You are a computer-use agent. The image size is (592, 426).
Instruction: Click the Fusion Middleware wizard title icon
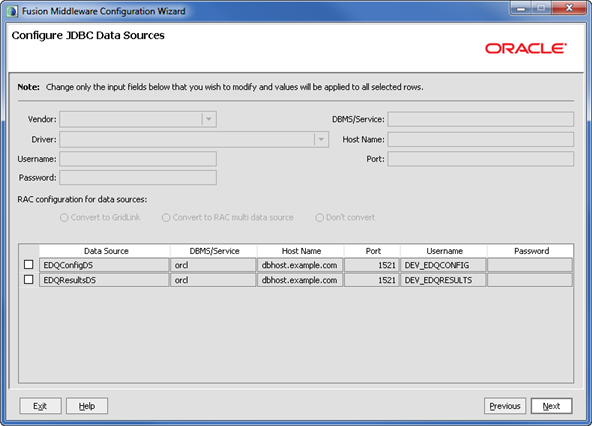12,11
